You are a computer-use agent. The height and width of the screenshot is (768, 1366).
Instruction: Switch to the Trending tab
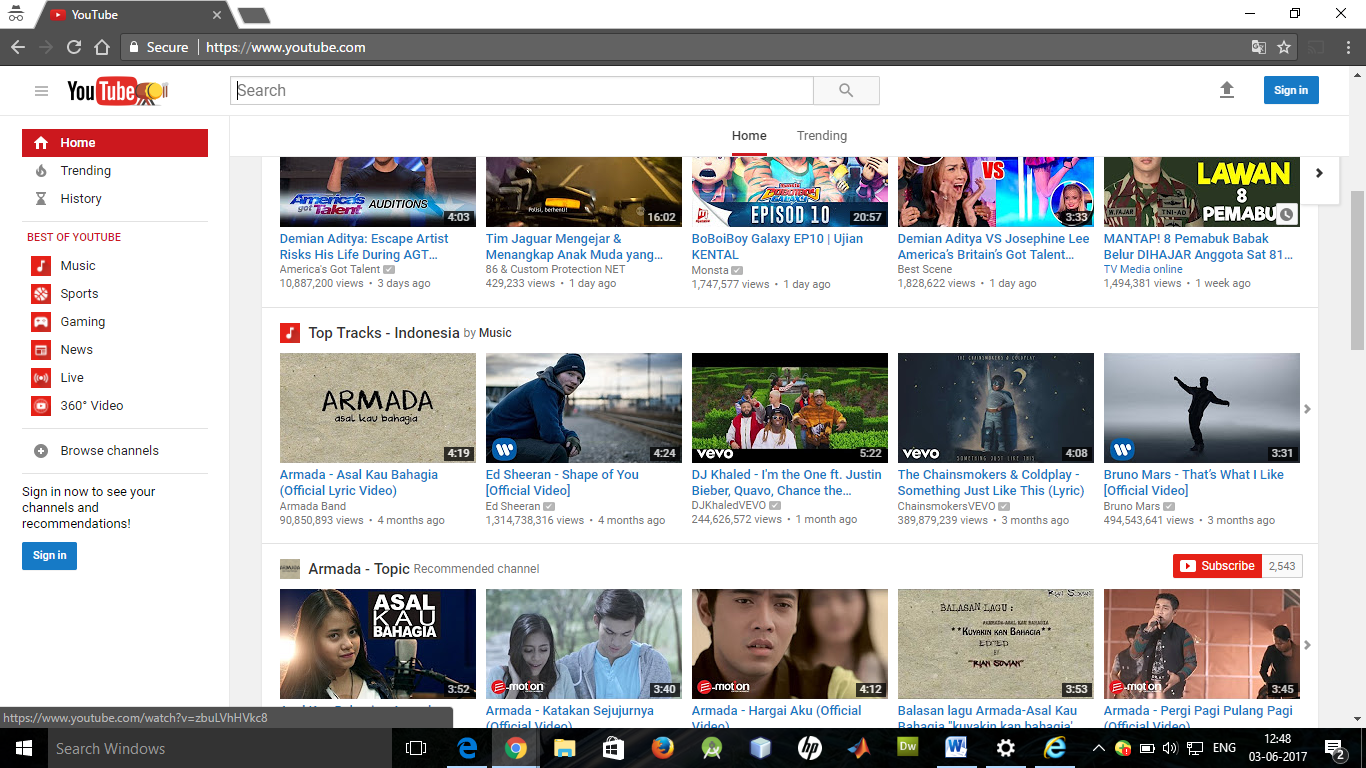point(822,136)
